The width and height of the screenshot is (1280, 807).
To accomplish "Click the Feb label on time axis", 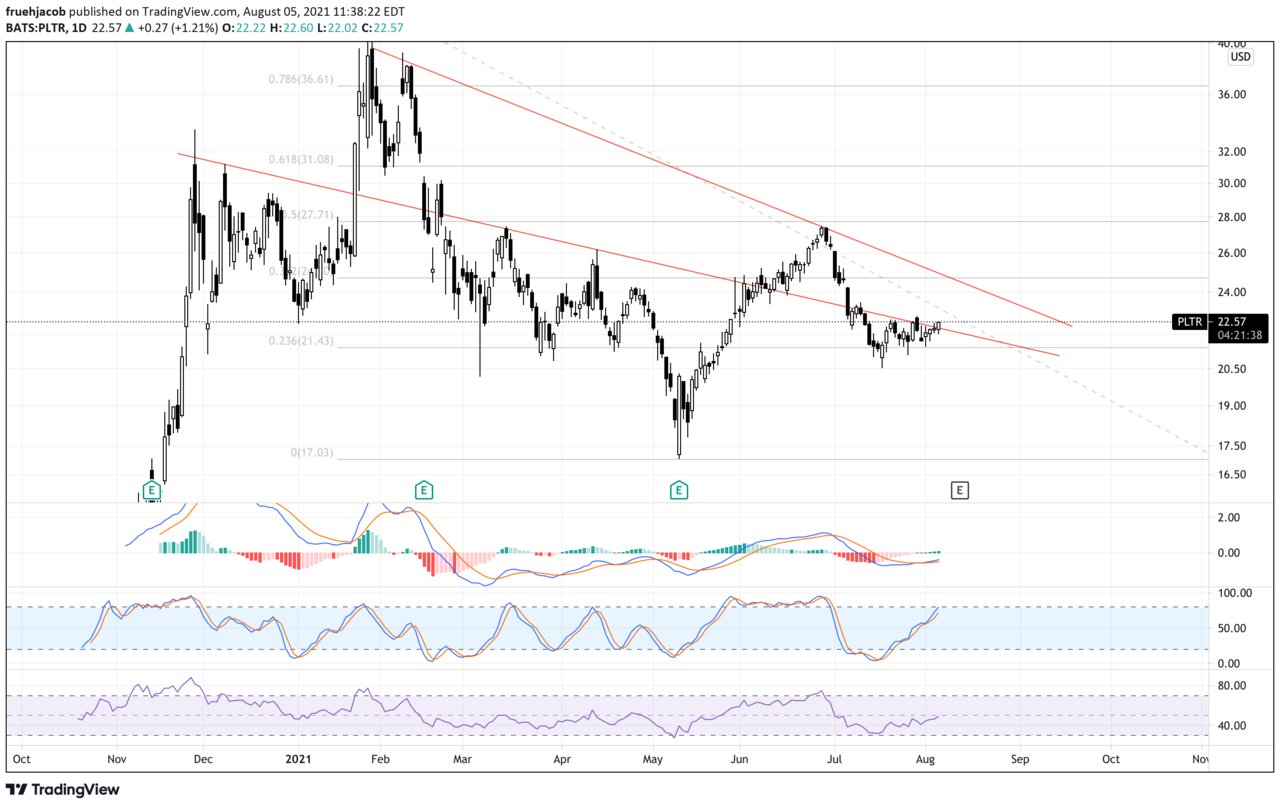I will (379, 760).
